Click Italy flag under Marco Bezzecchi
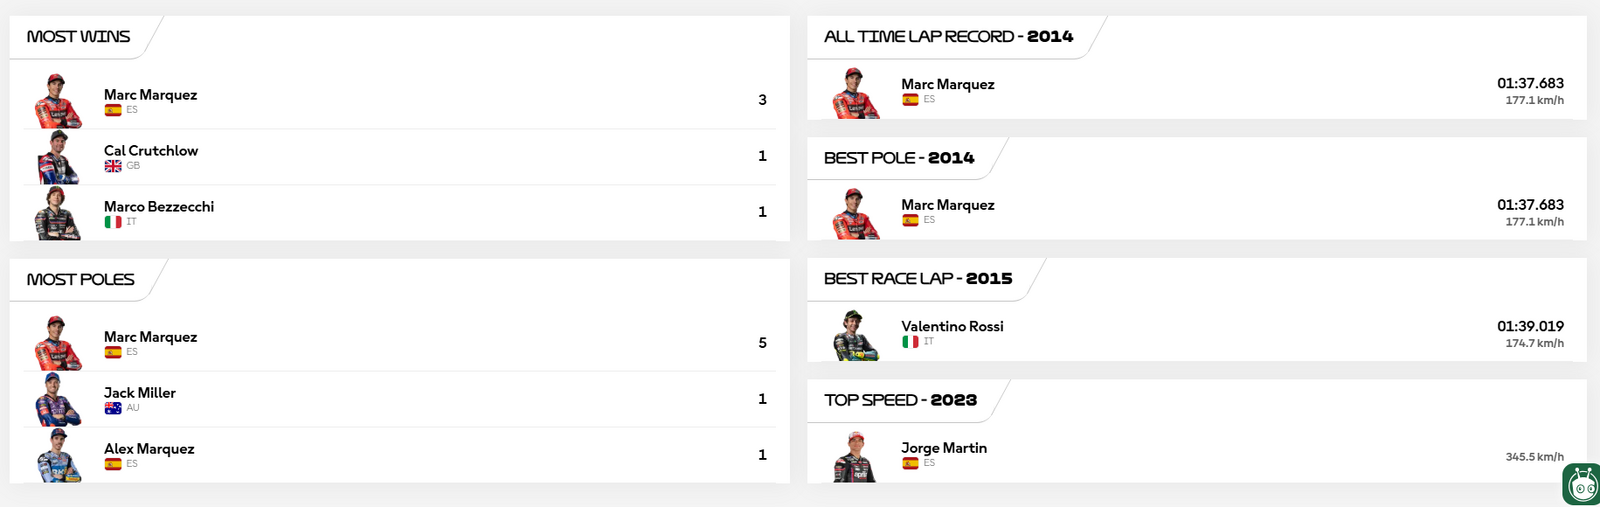The image size is (1600, 507). point(113,222)
